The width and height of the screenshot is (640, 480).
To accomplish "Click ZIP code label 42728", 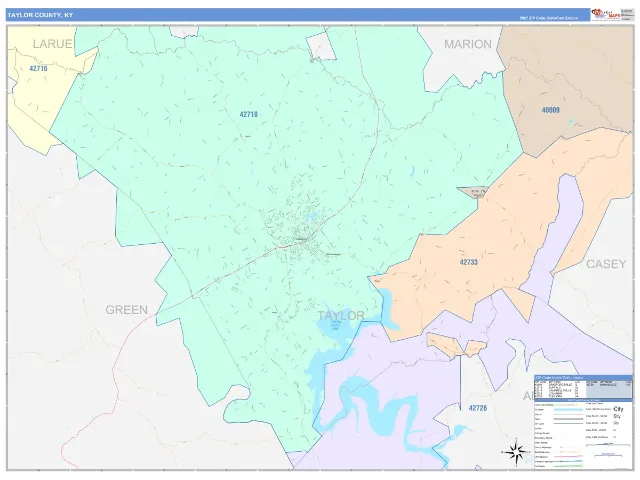I will (x=478, y=408).
